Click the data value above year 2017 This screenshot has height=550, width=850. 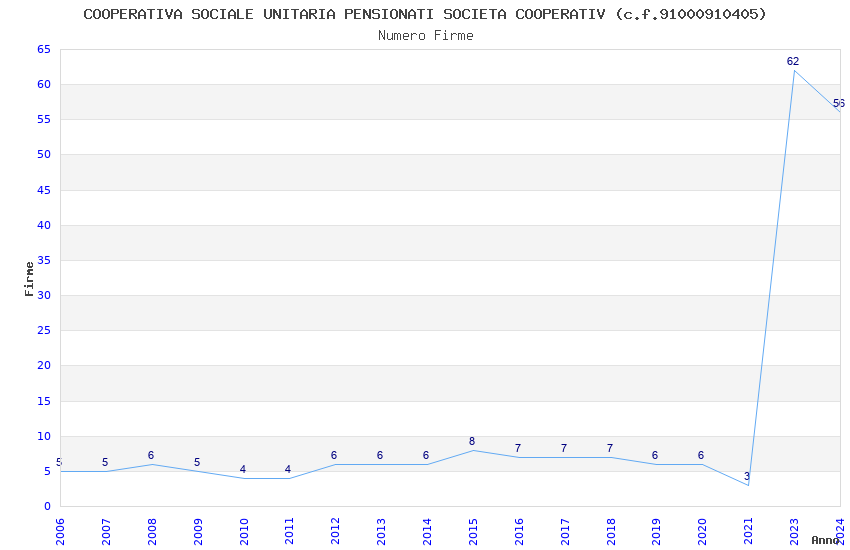coord(564,449)
